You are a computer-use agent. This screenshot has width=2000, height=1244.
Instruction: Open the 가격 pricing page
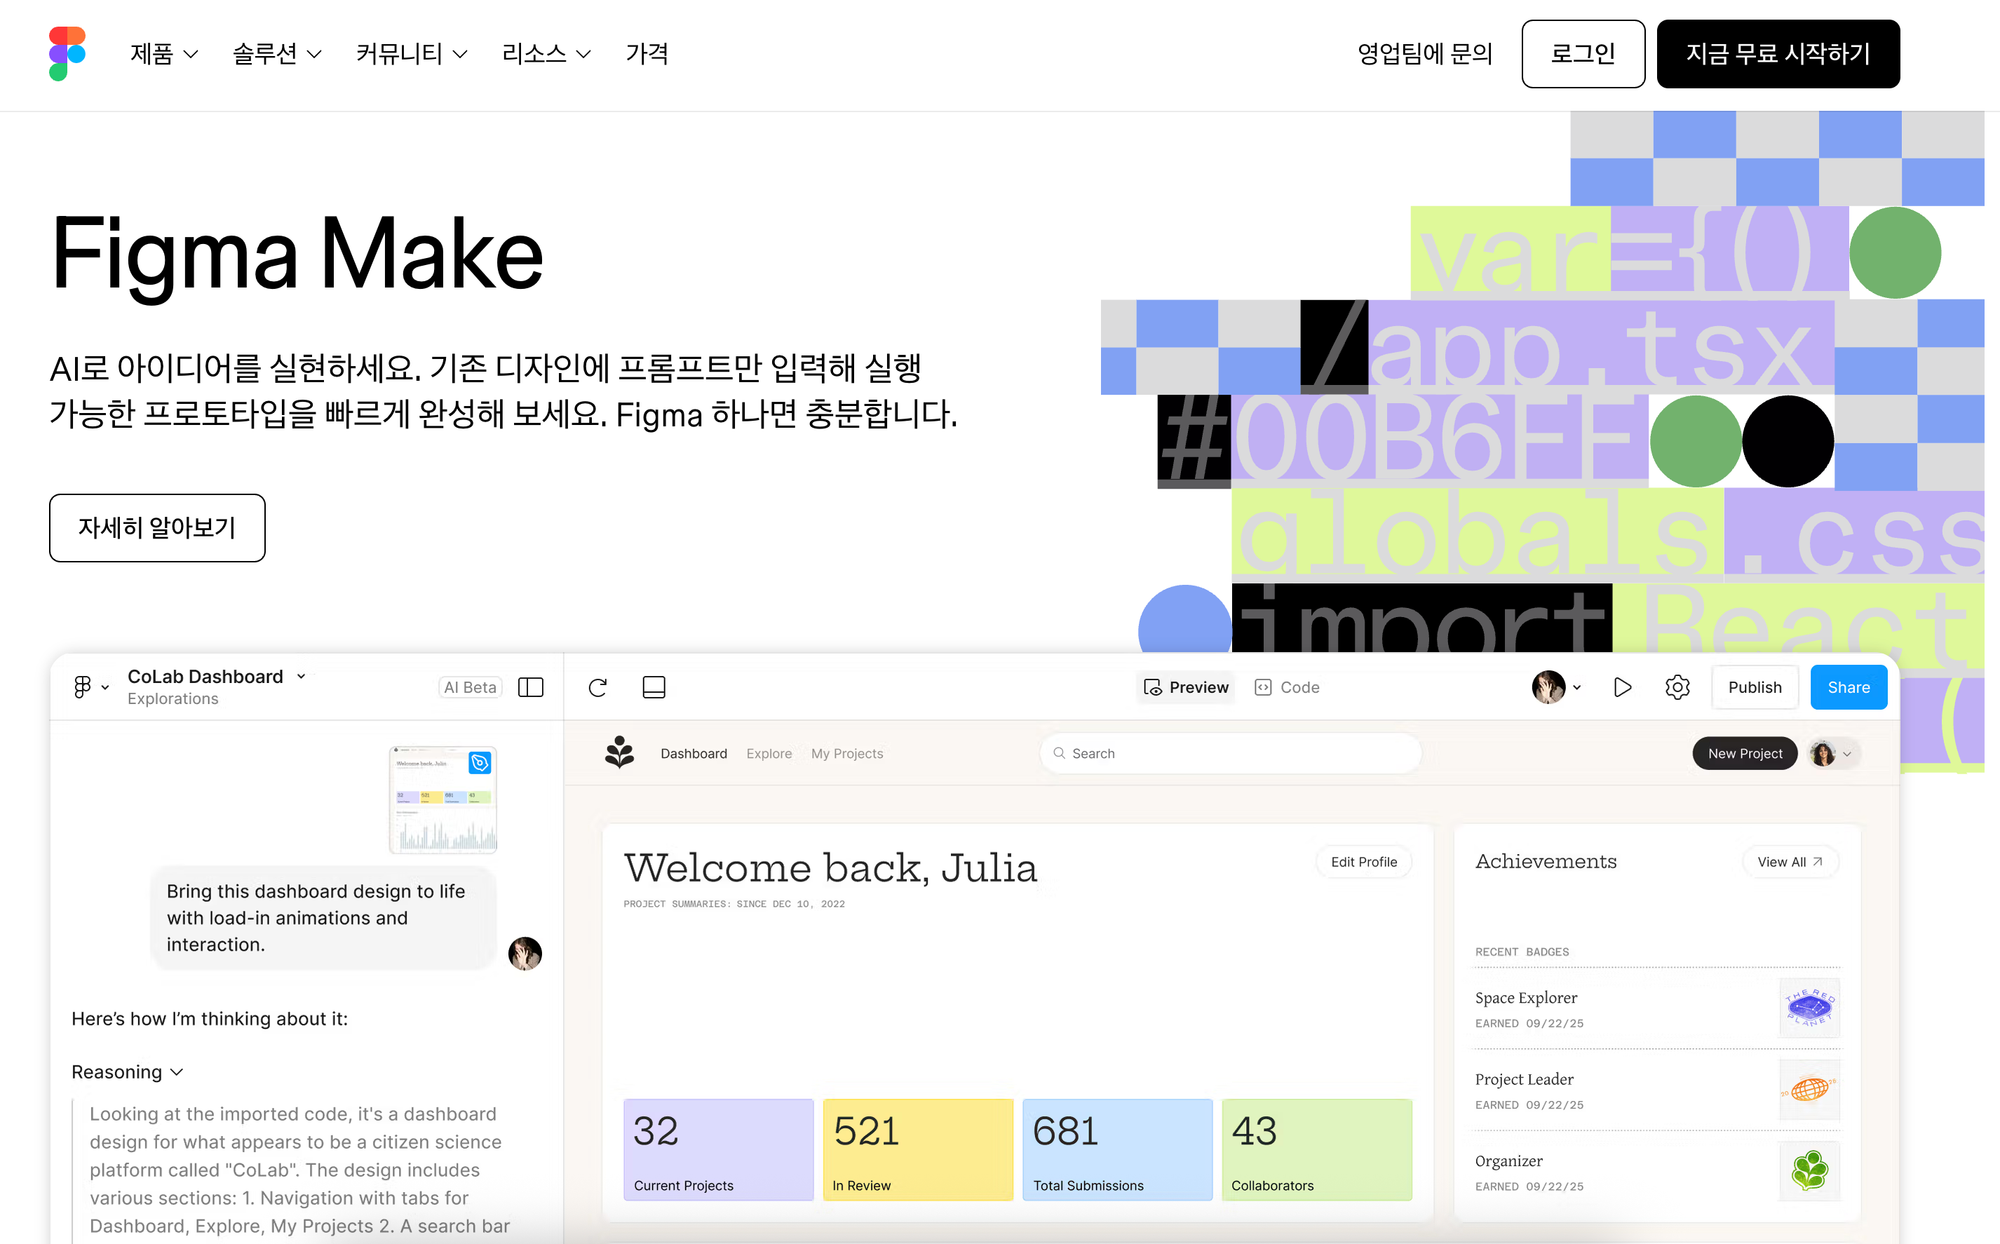point(647,54)
